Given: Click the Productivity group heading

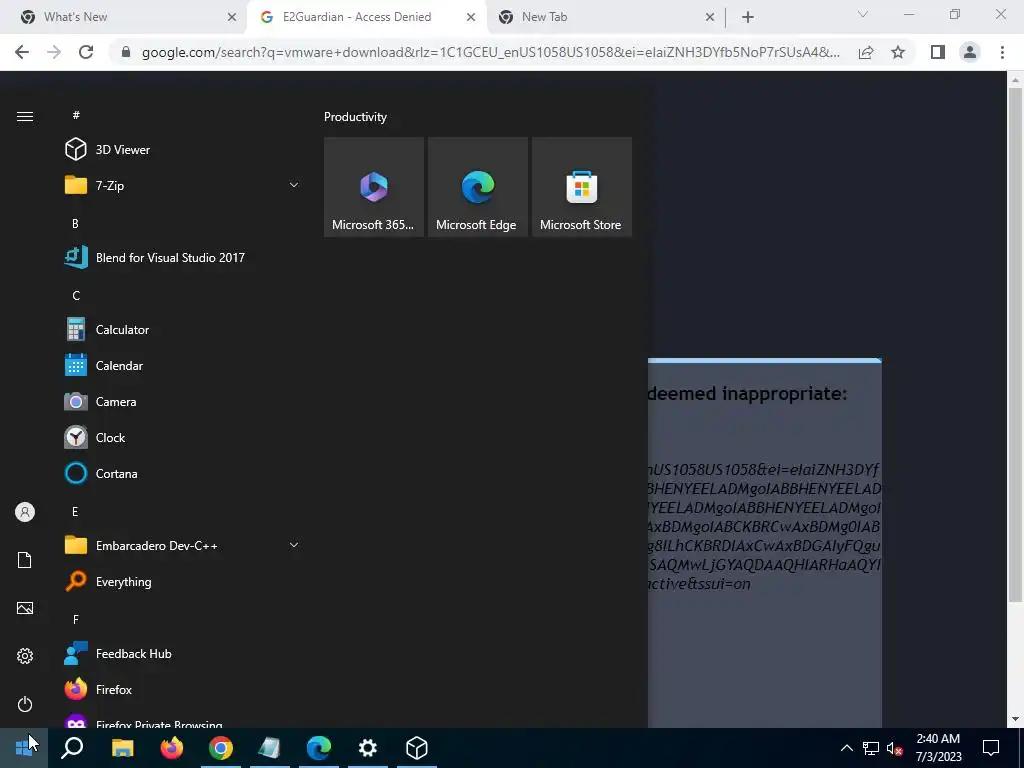Looking at the screenshot, I should 355,117.
